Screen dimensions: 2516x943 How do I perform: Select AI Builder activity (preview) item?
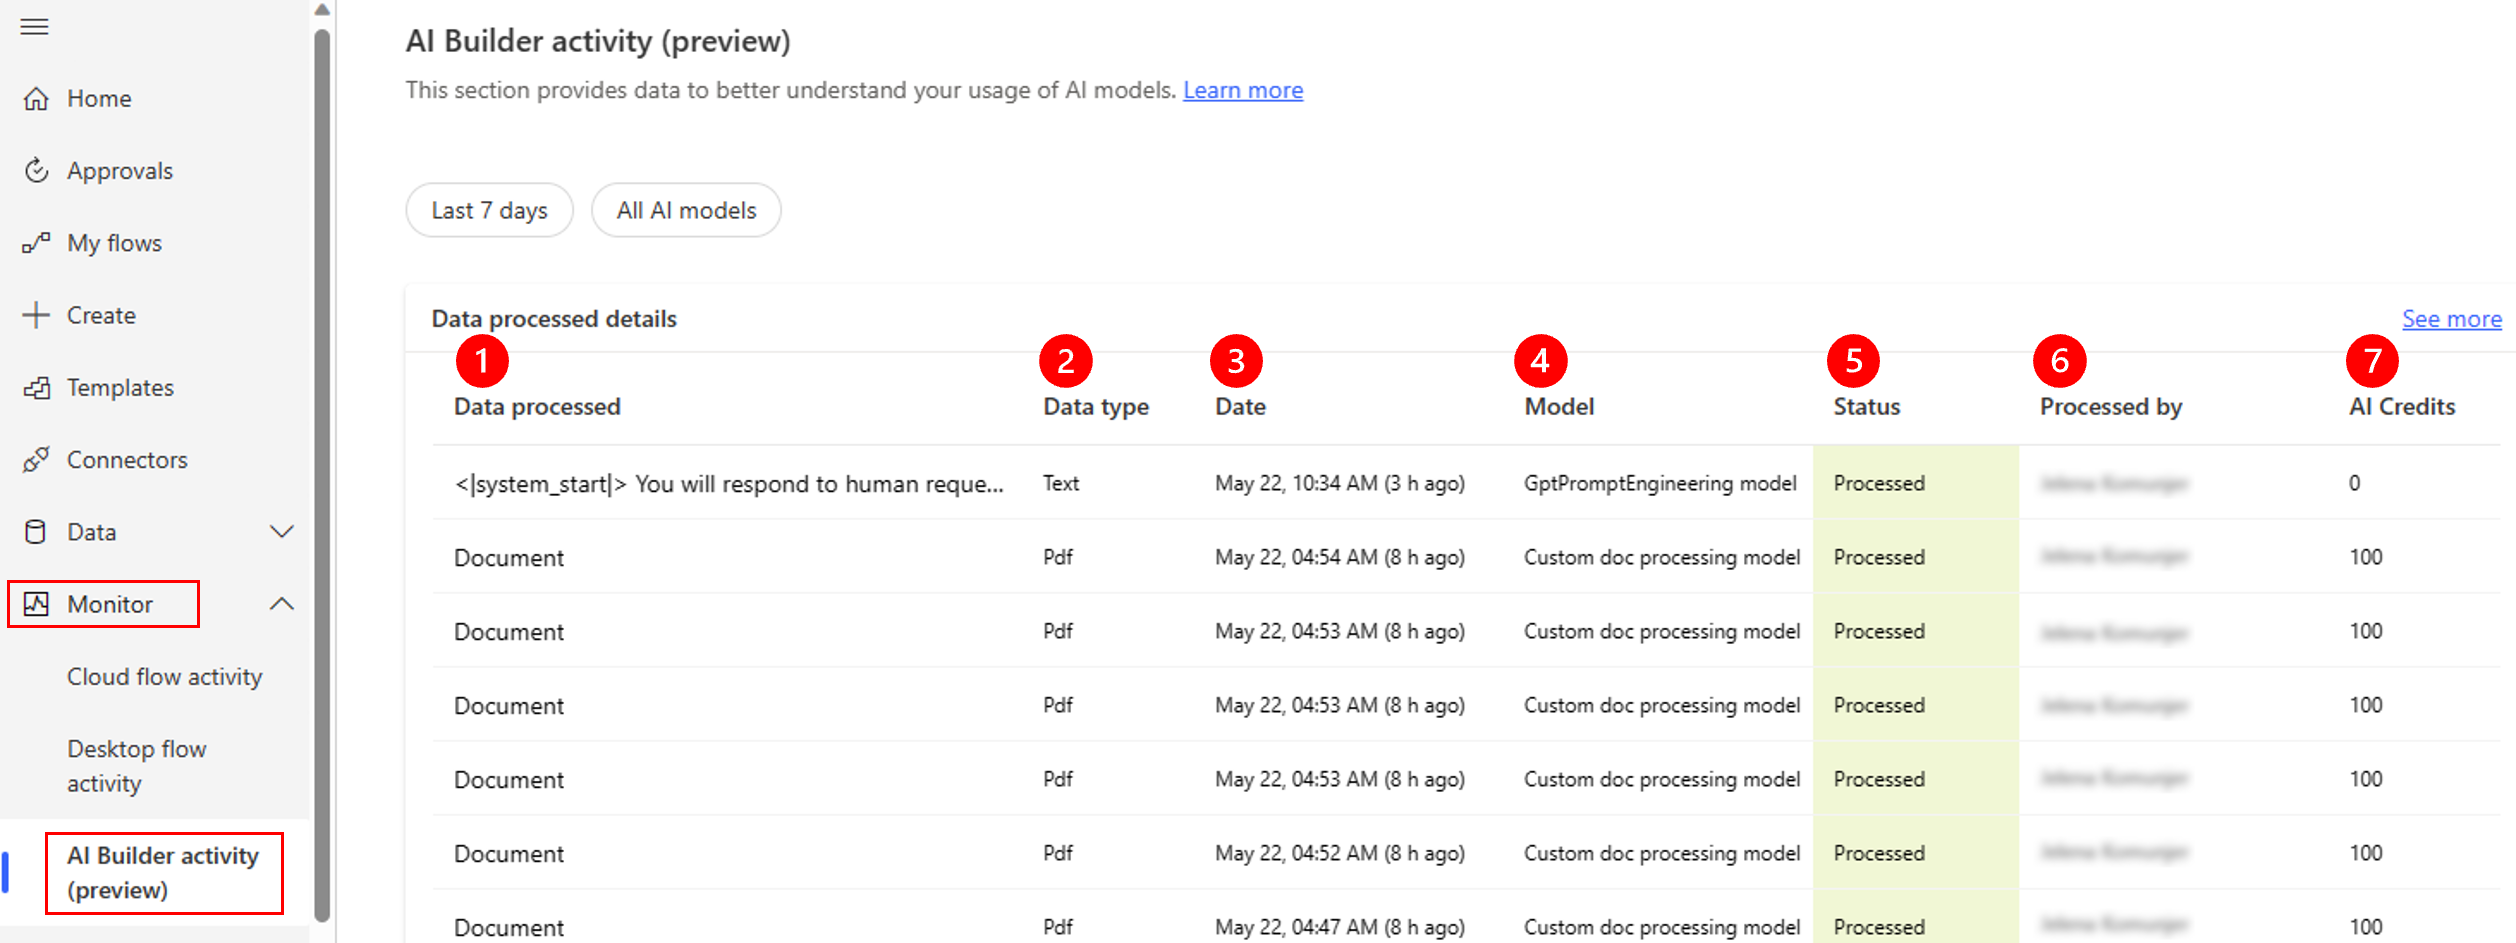tap(163, 873)
